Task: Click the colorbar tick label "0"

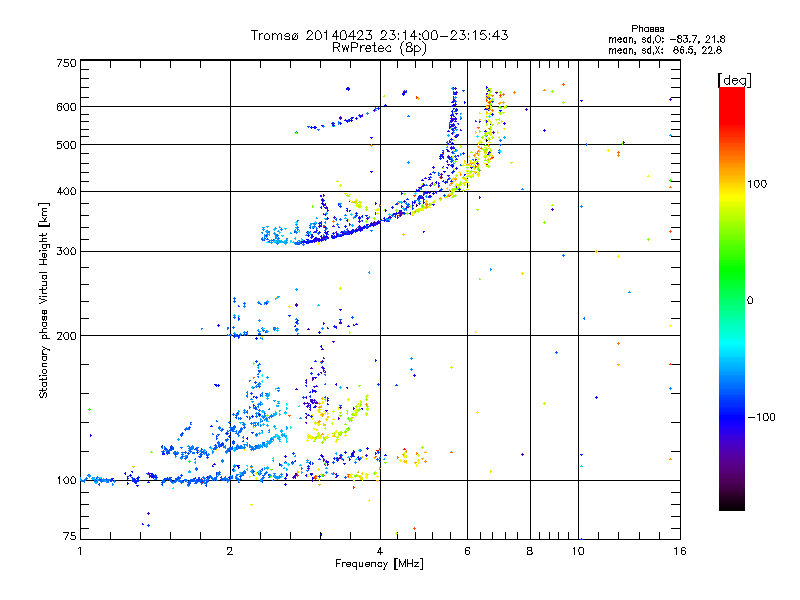Action: [750, 300]
